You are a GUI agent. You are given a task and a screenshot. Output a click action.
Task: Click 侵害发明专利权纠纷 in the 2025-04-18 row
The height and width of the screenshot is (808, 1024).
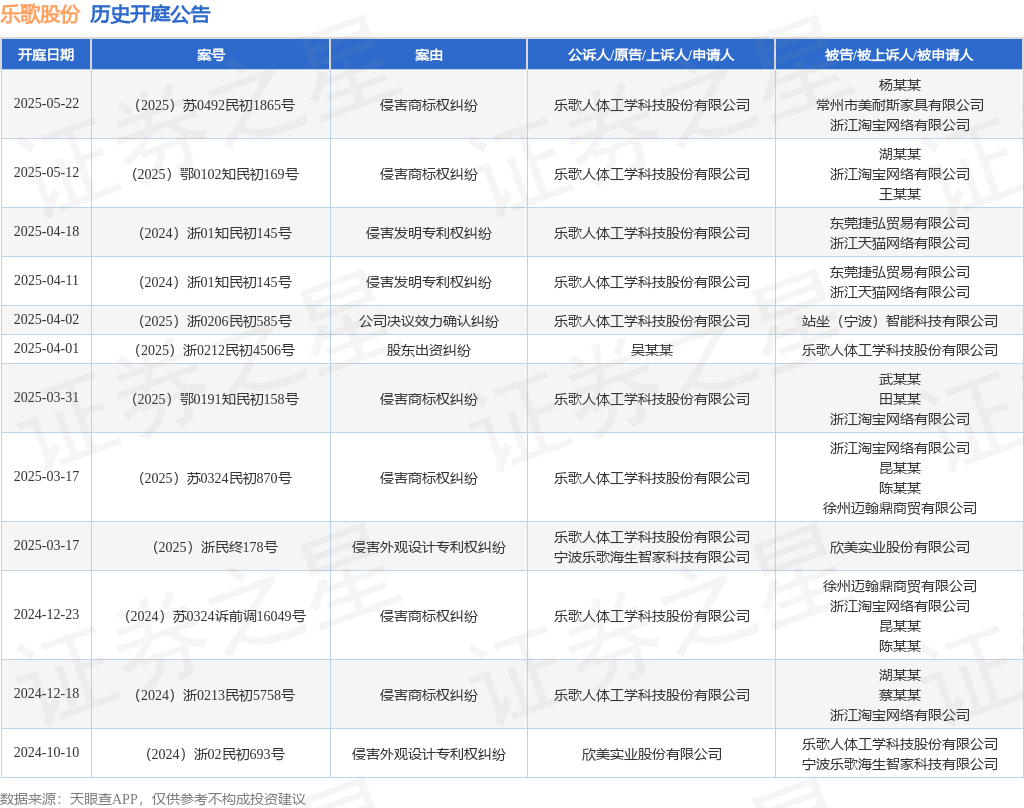(428, 233)
